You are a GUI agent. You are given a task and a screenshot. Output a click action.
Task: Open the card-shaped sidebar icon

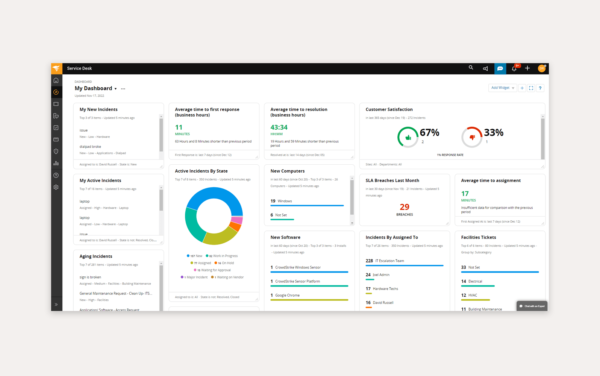point(56,140)
